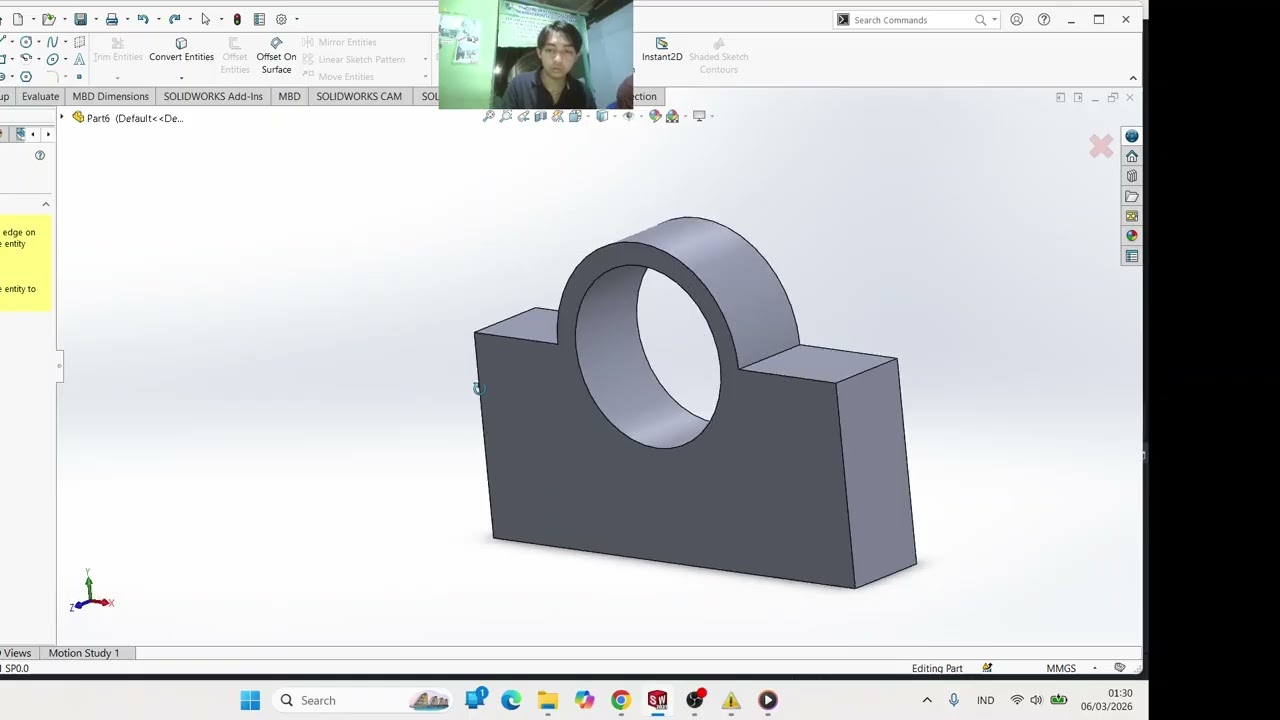Open 3DEXPERIENCE globe icon in task pane
The image size is (1280, 720).
pos(1132,136)
